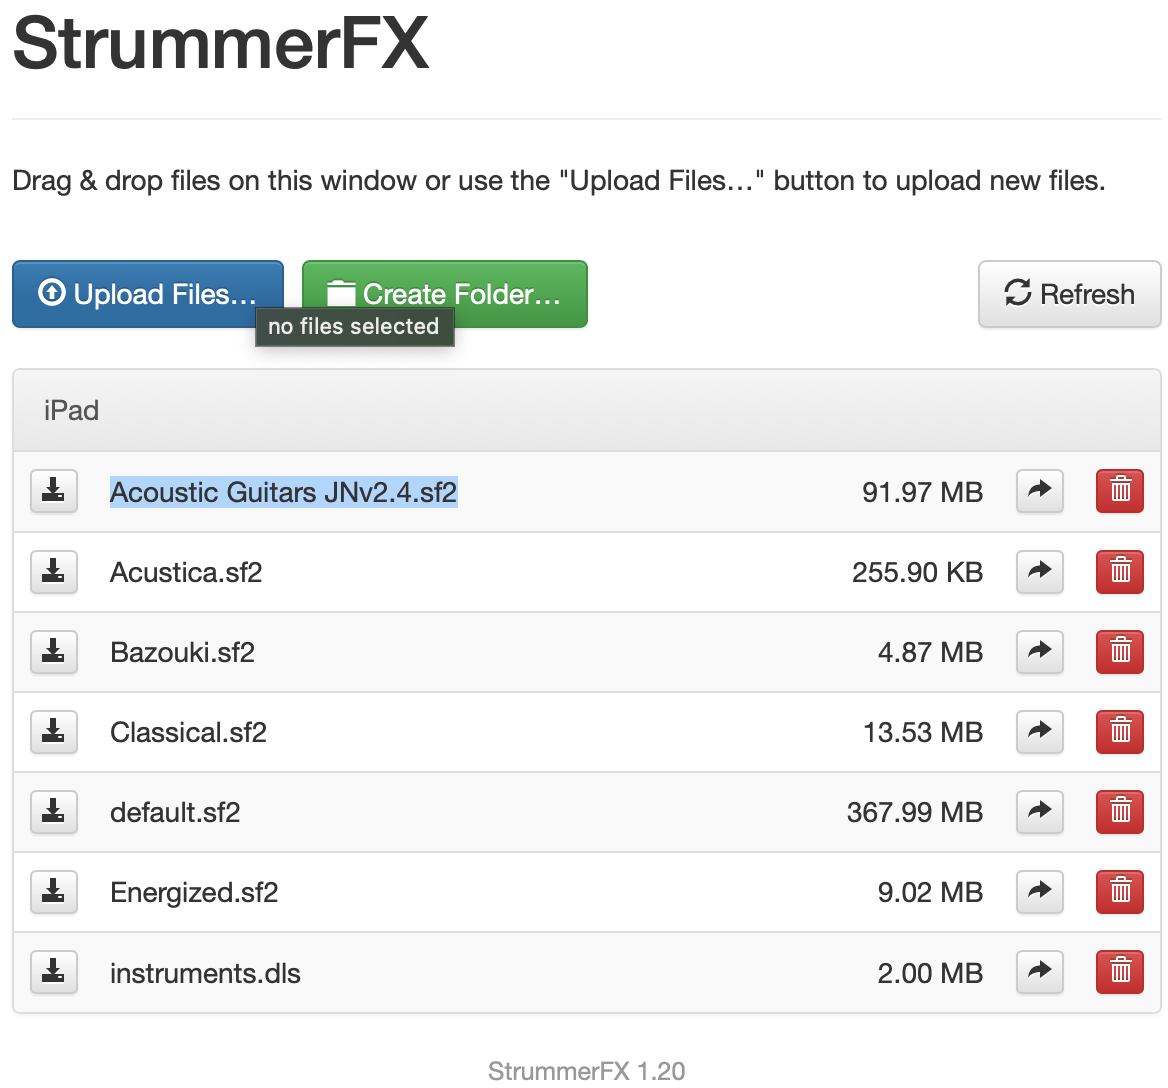Click download icon for Acustica.sf2

[x=54, y=571]
